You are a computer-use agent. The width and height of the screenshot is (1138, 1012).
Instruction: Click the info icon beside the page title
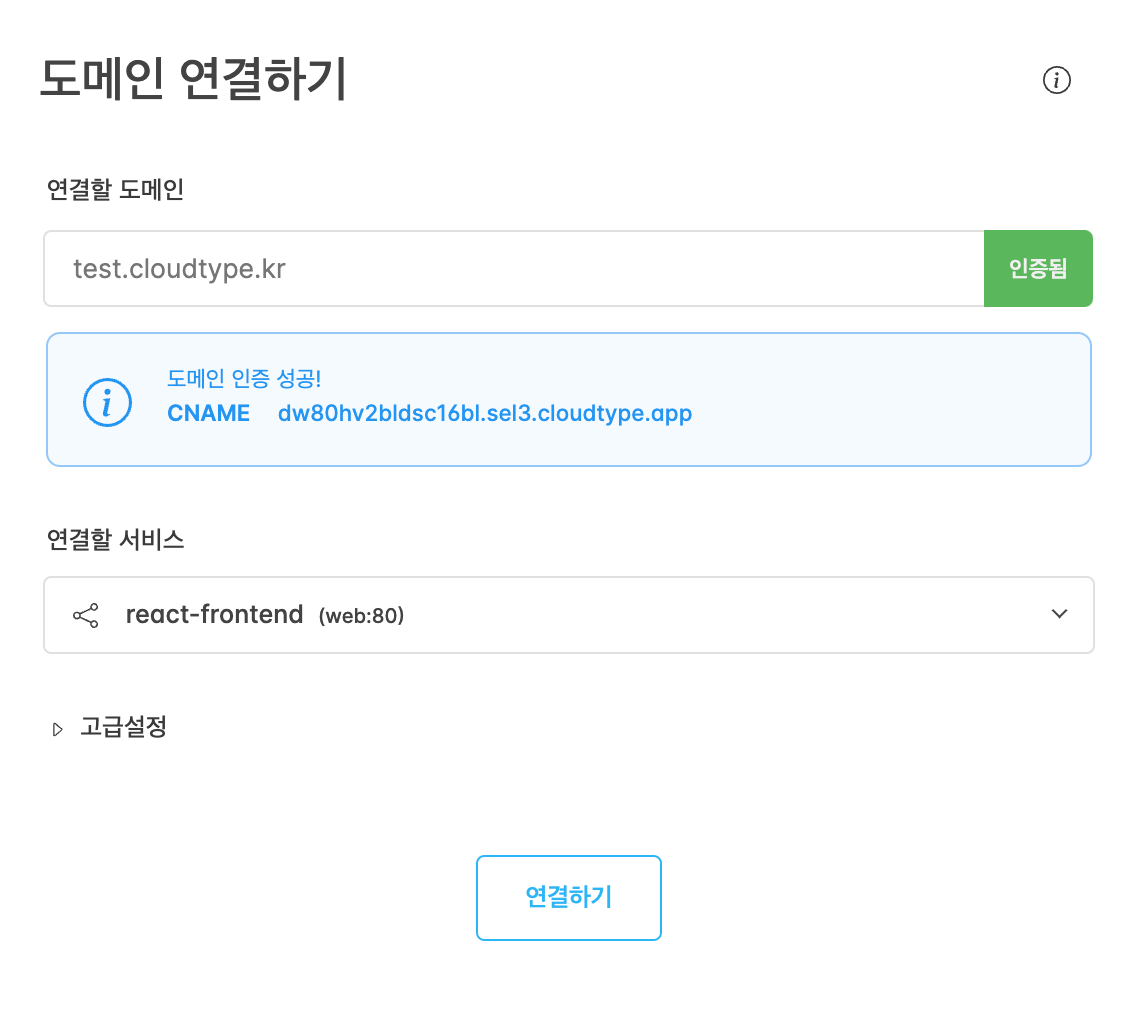coord(1056,80)
